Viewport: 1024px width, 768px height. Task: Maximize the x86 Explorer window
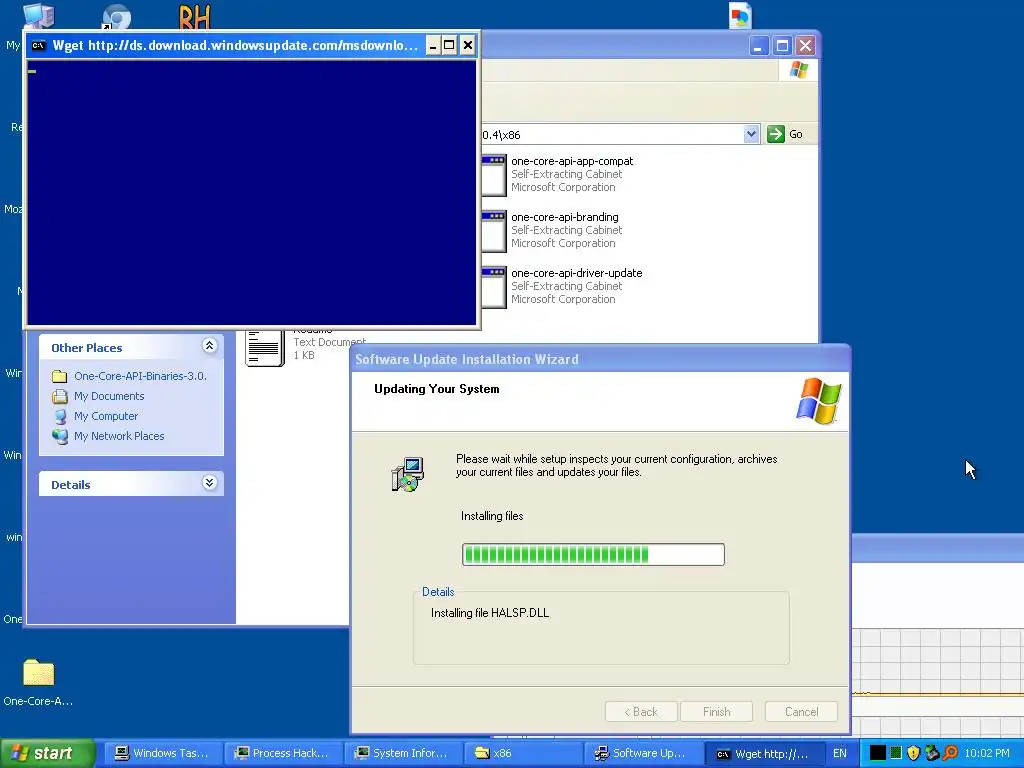782,46
